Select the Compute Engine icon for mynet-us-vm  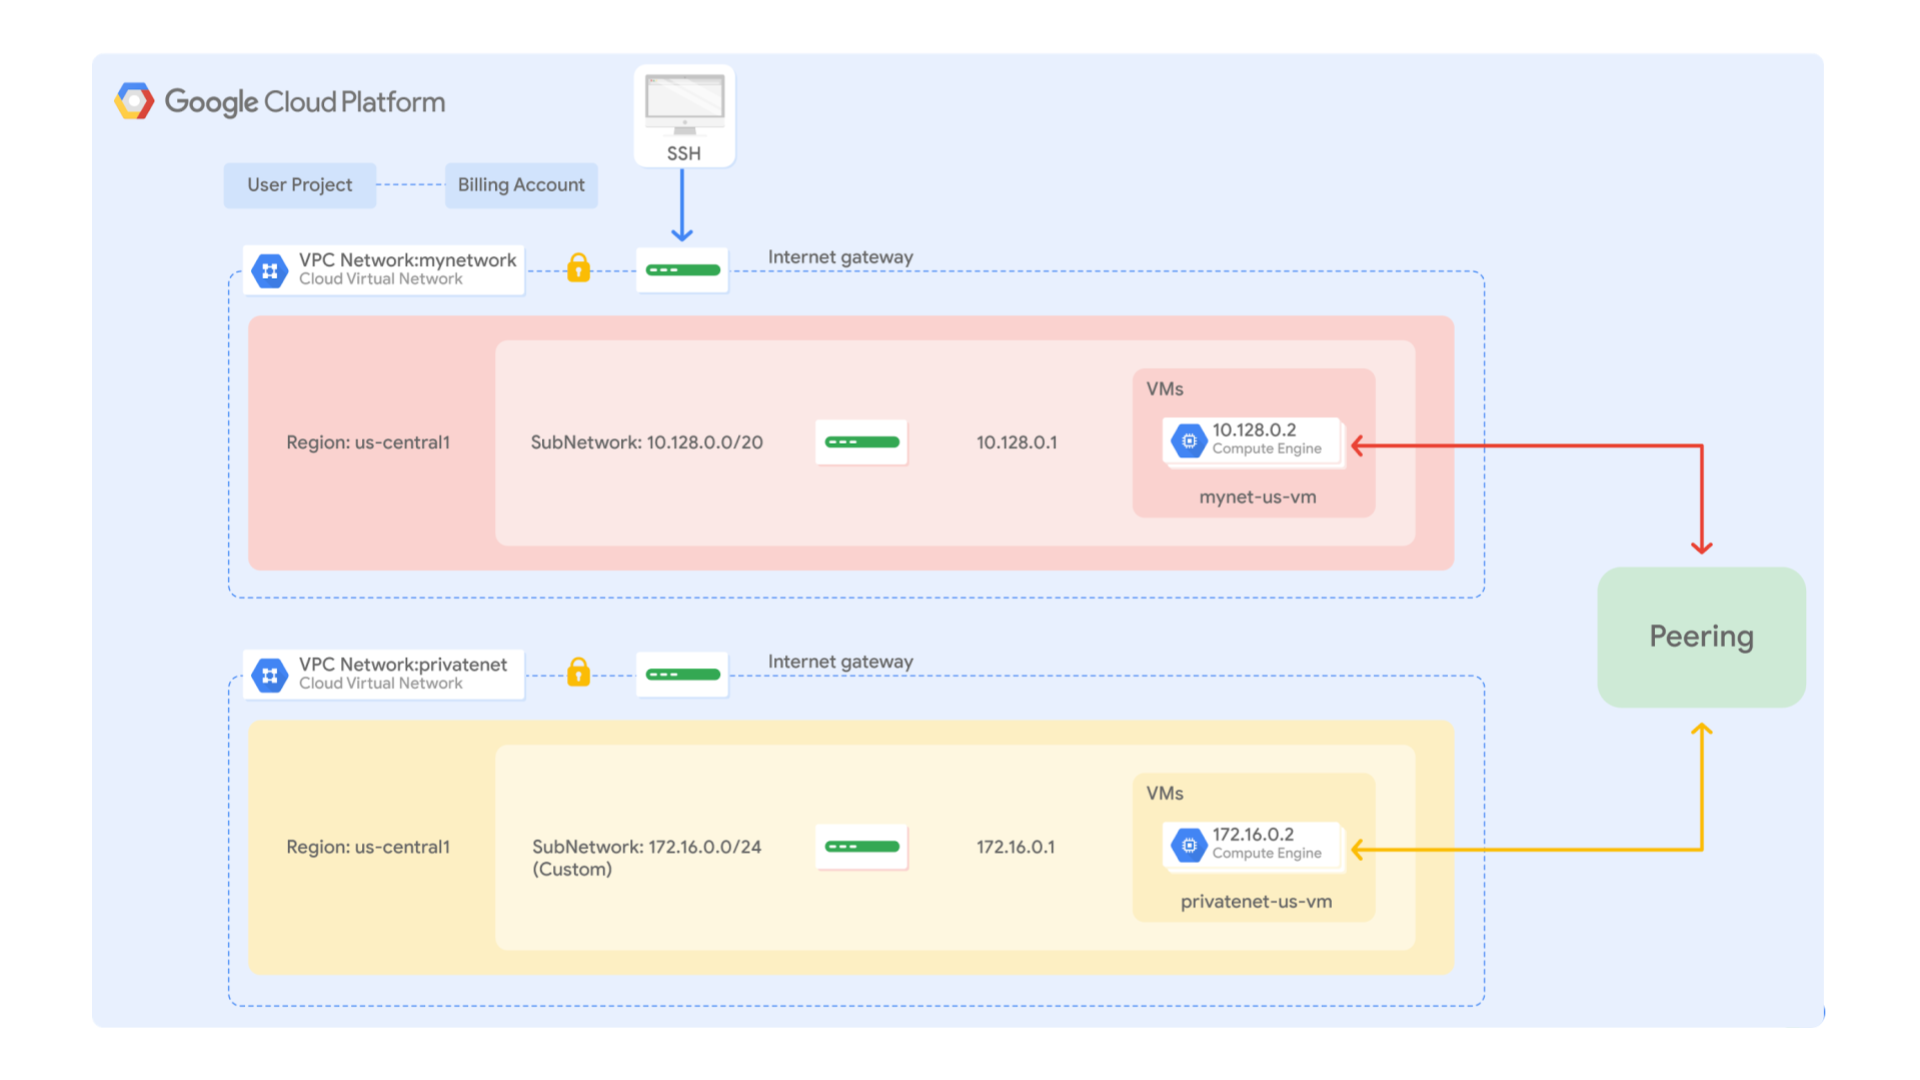click(1188, 440)
